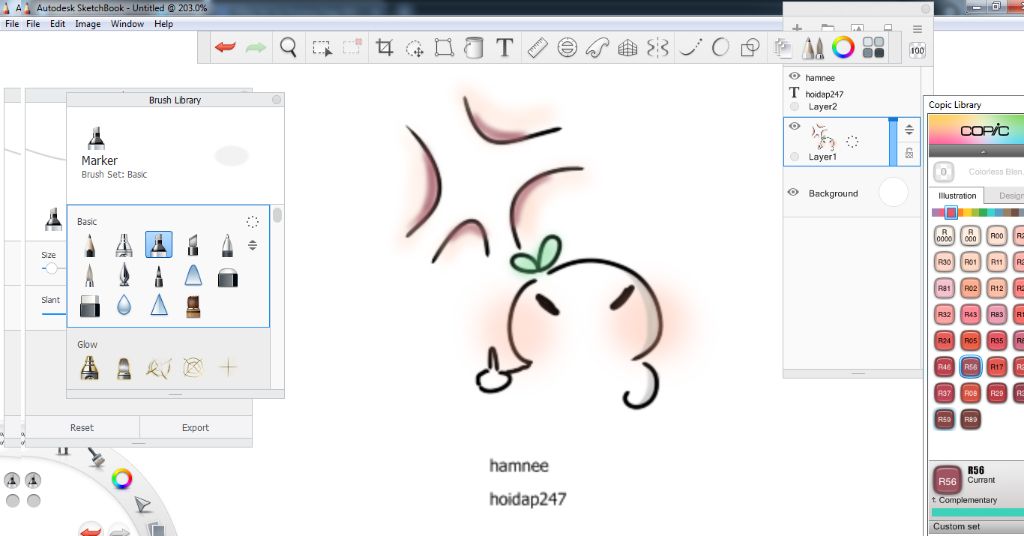Image resolution: width=1024 pixels, height=536 pixels.
Task: Pick the Pencil brush in Basic set
Action: click(89, 245)
